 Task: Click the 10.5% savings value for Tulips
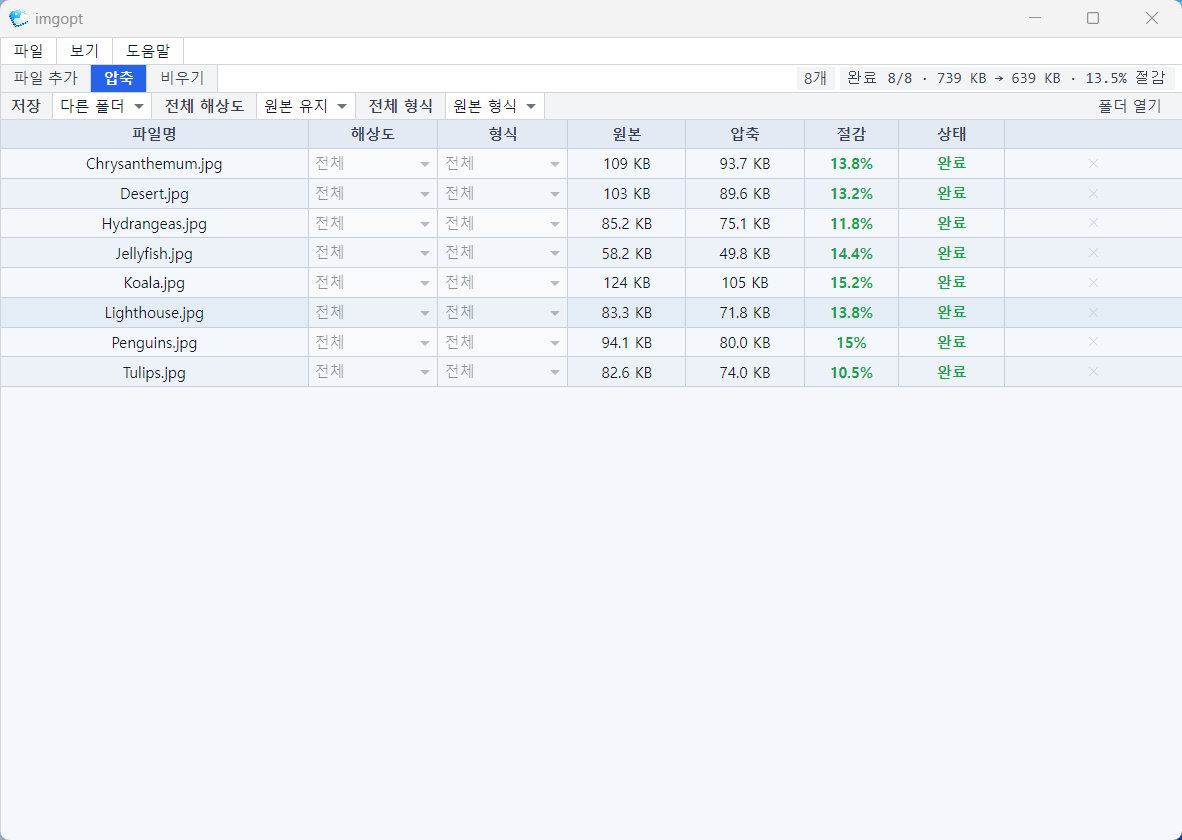click(851, 372)
